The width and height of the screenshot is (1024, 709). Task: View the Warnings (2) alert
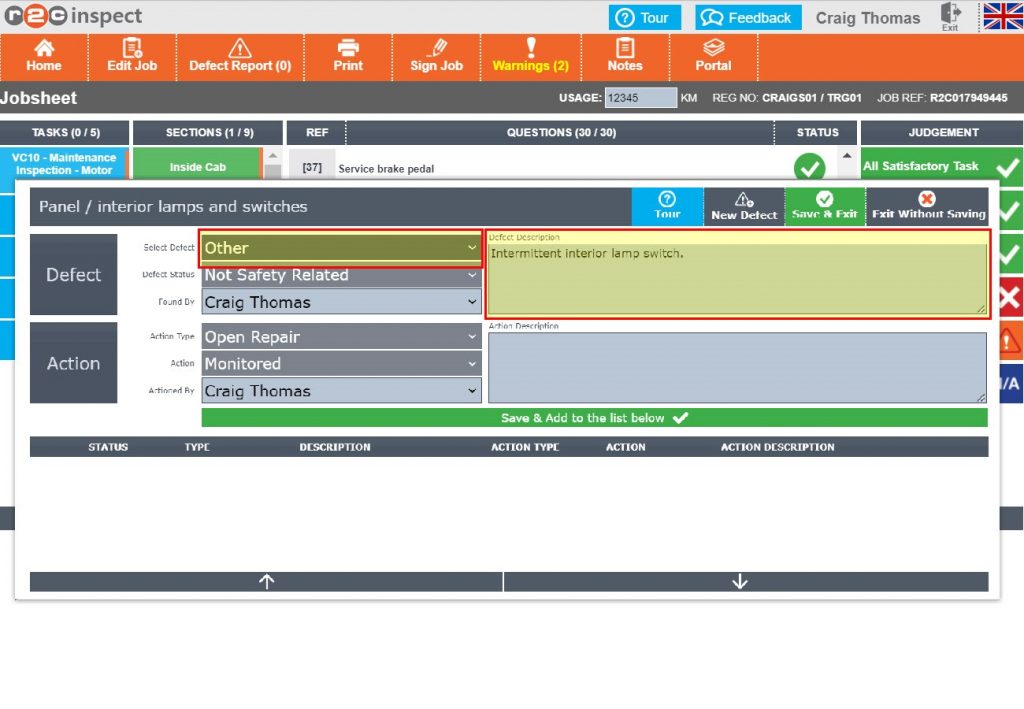pyautogui.click(x=530, y=57)
